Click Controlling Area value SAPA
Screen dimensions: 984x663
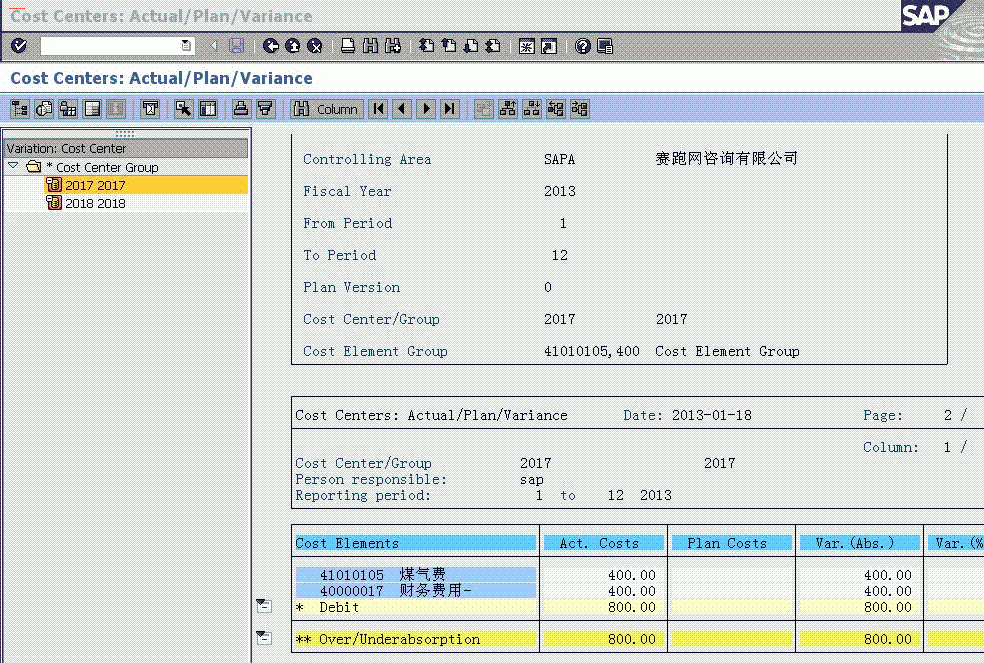(x=559, y=159)
